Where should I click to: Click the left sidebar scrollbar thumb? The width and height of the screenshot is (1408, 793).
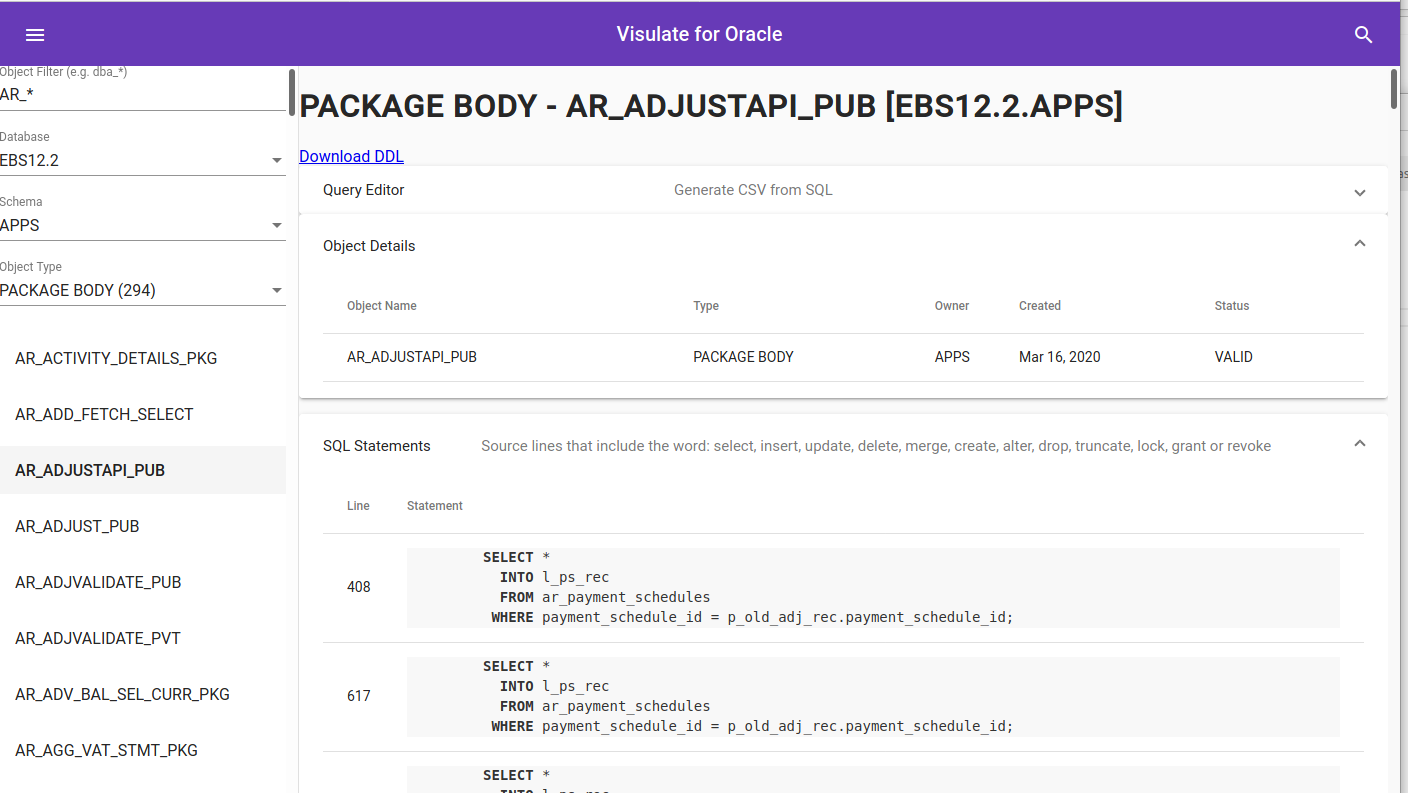tap(291, 92)
